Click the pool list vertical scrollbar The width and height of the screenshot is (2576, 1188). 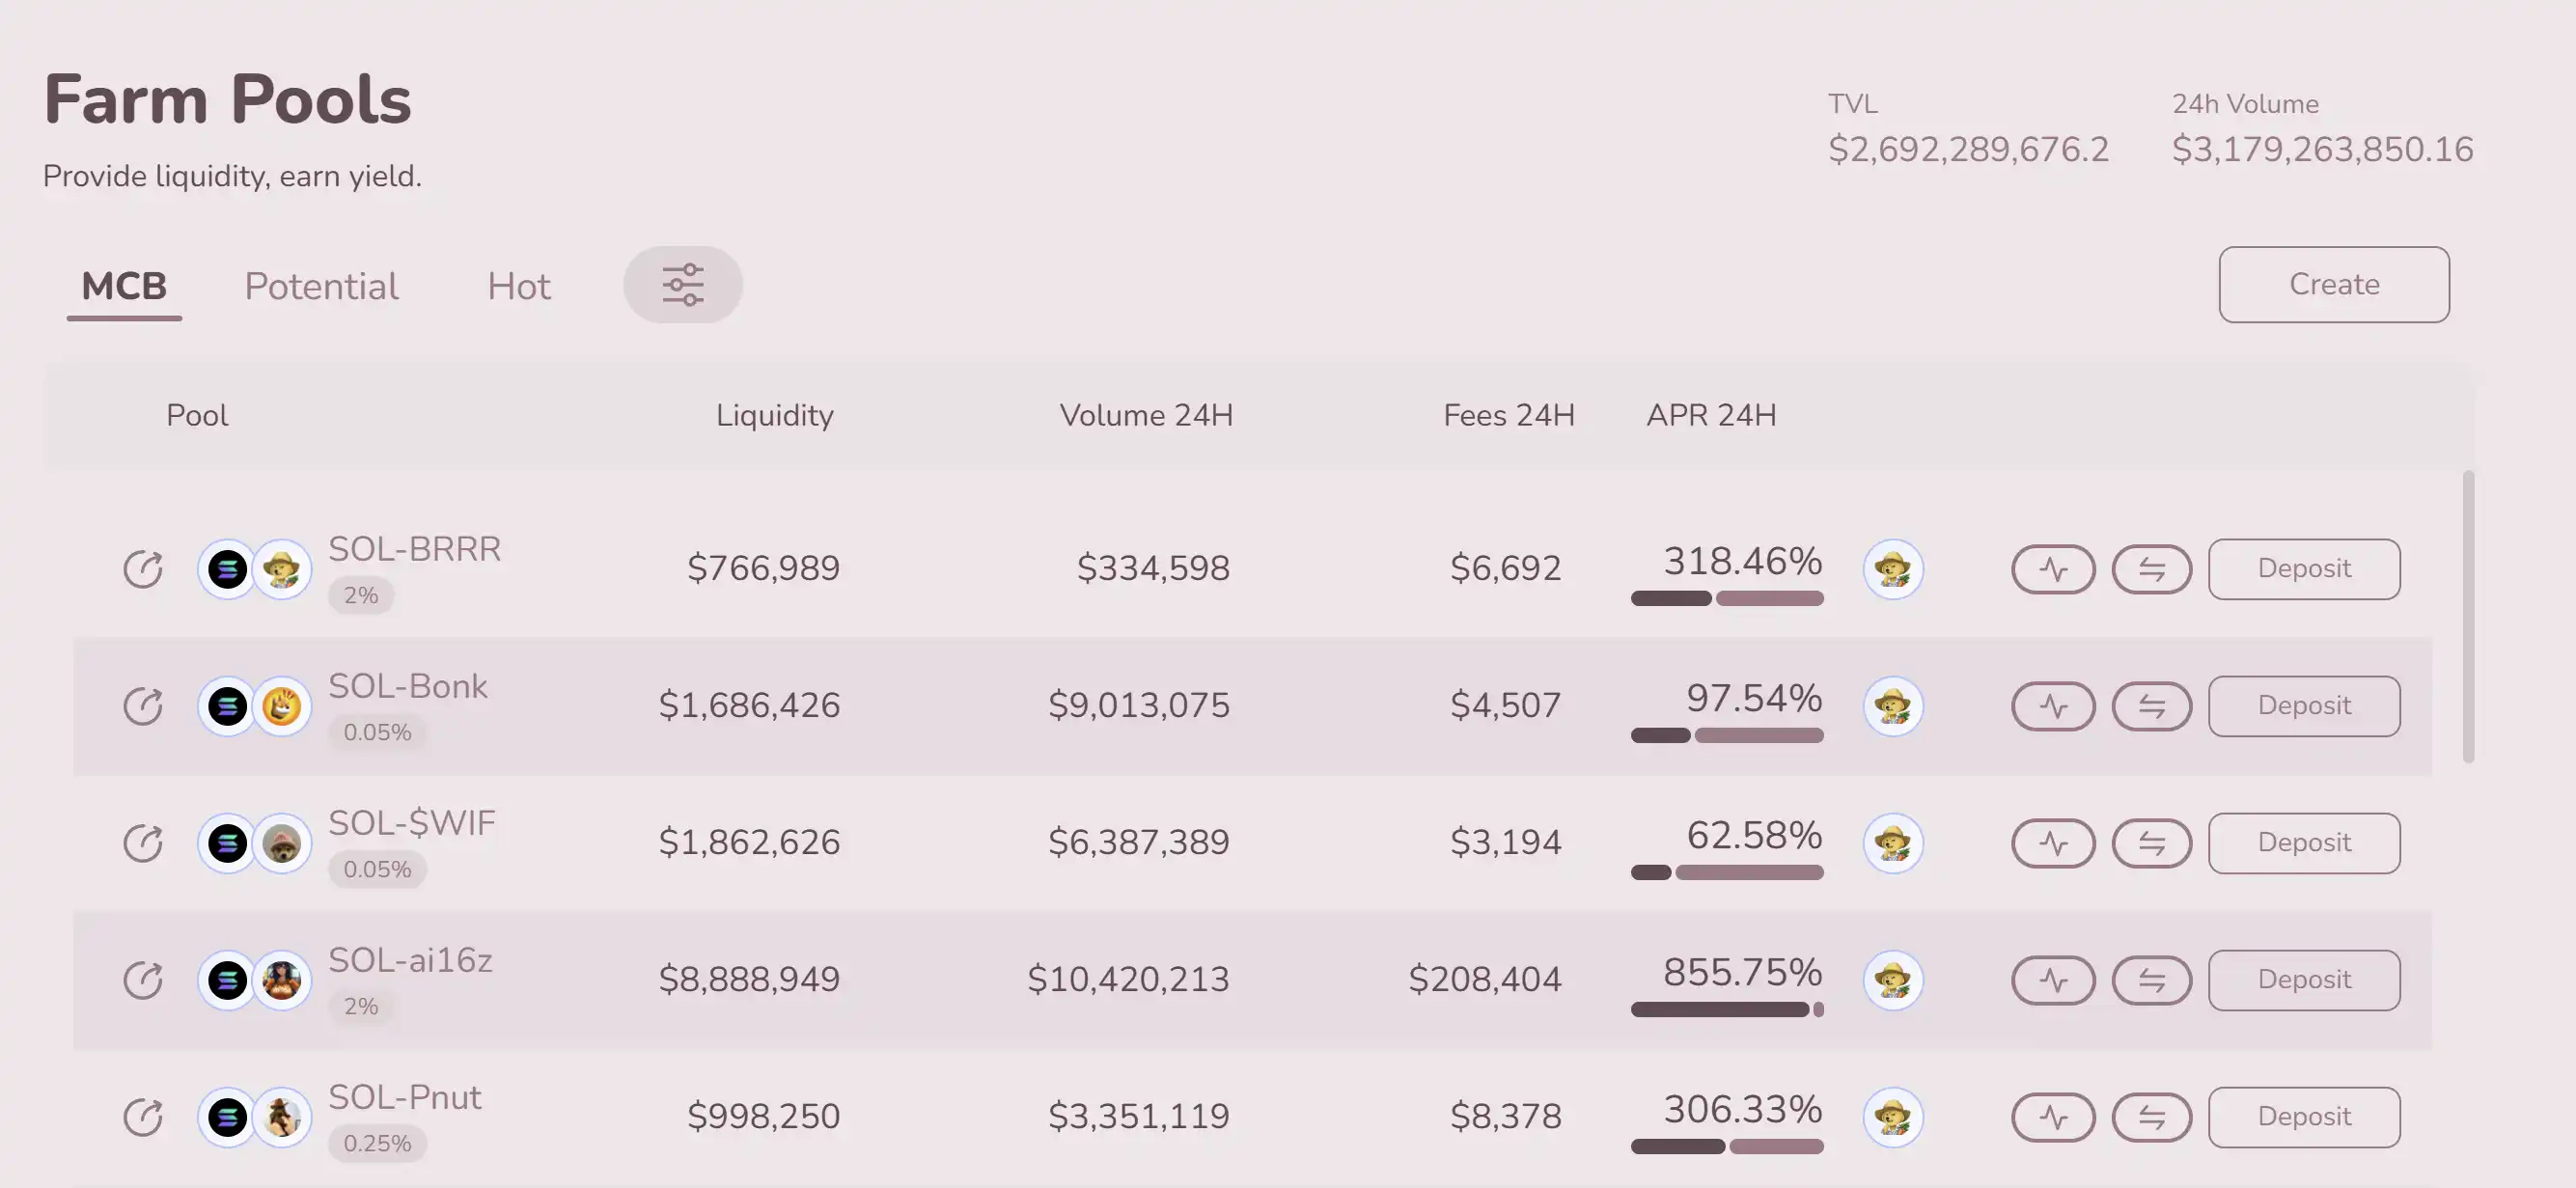(2468, 616)
